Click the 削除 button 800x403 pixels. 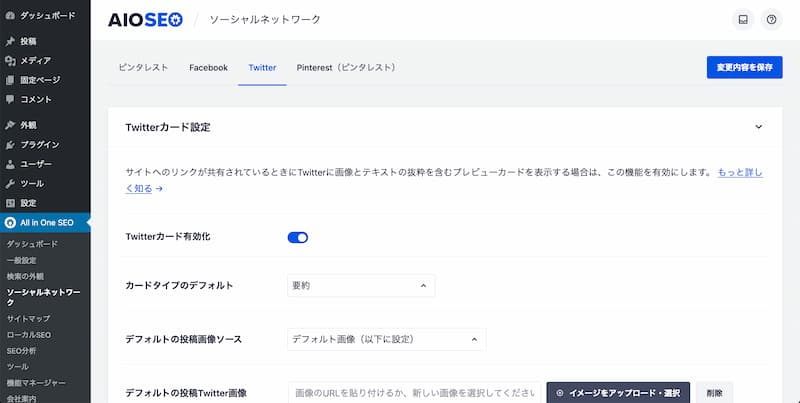(715, 393)
